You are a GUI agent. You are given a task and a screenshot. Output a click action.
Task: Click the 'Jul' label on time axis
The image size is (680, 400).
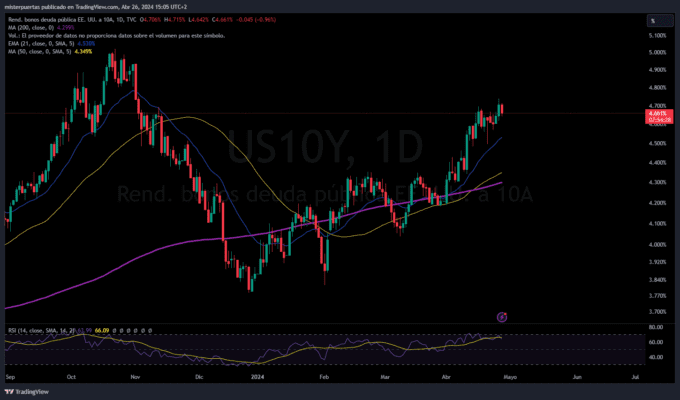point(636,379)
